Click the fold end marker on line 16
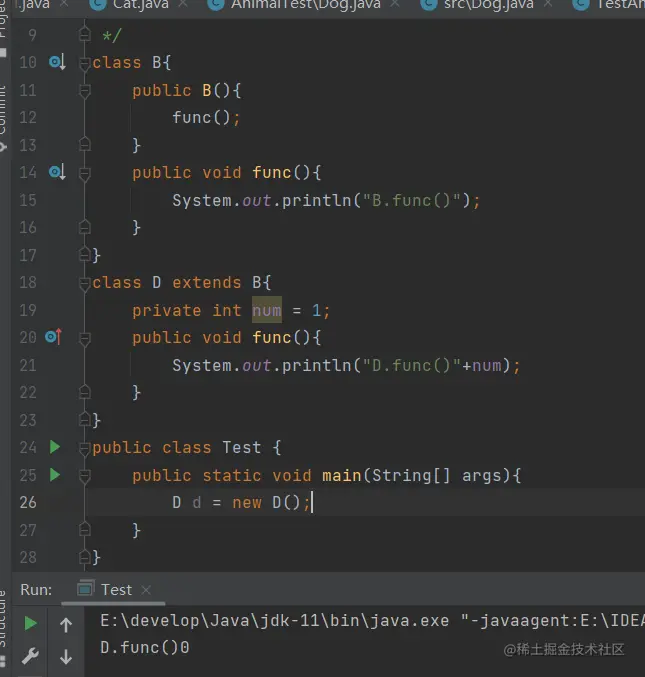Screen dimensions: 645x677 [85, 227]
